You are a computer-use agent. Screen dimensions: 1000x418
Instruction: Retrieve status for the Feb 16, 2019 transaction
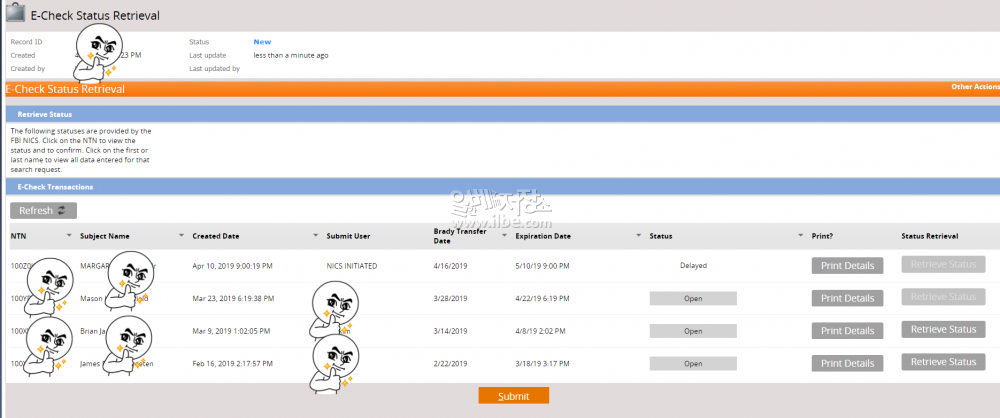click(942, 361)
